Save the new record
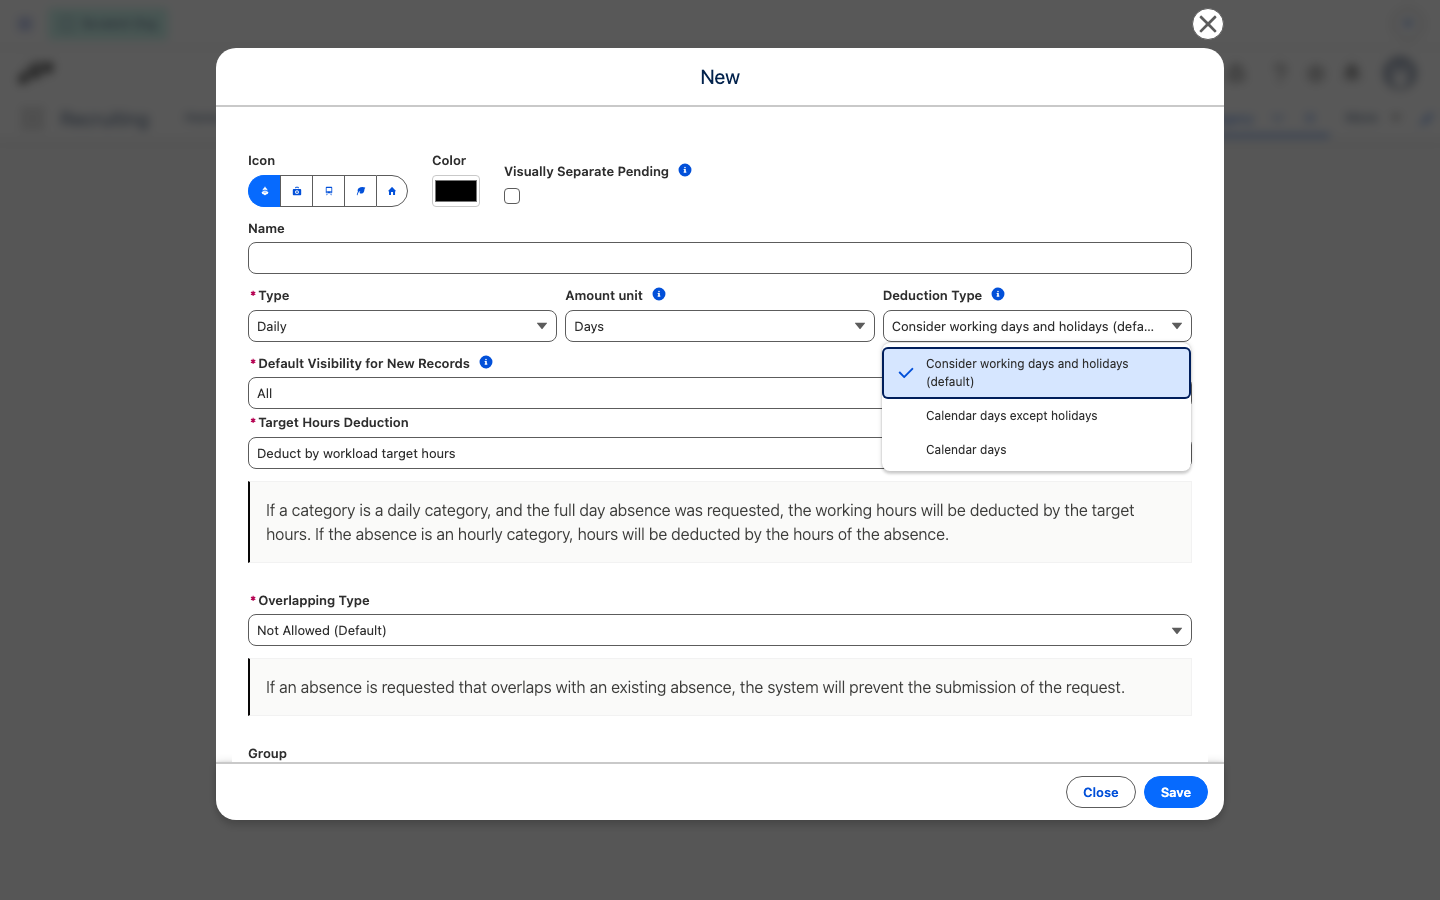Image resolution: width=1440 pixels, height=900 pixels. (x=1176, y=792)
